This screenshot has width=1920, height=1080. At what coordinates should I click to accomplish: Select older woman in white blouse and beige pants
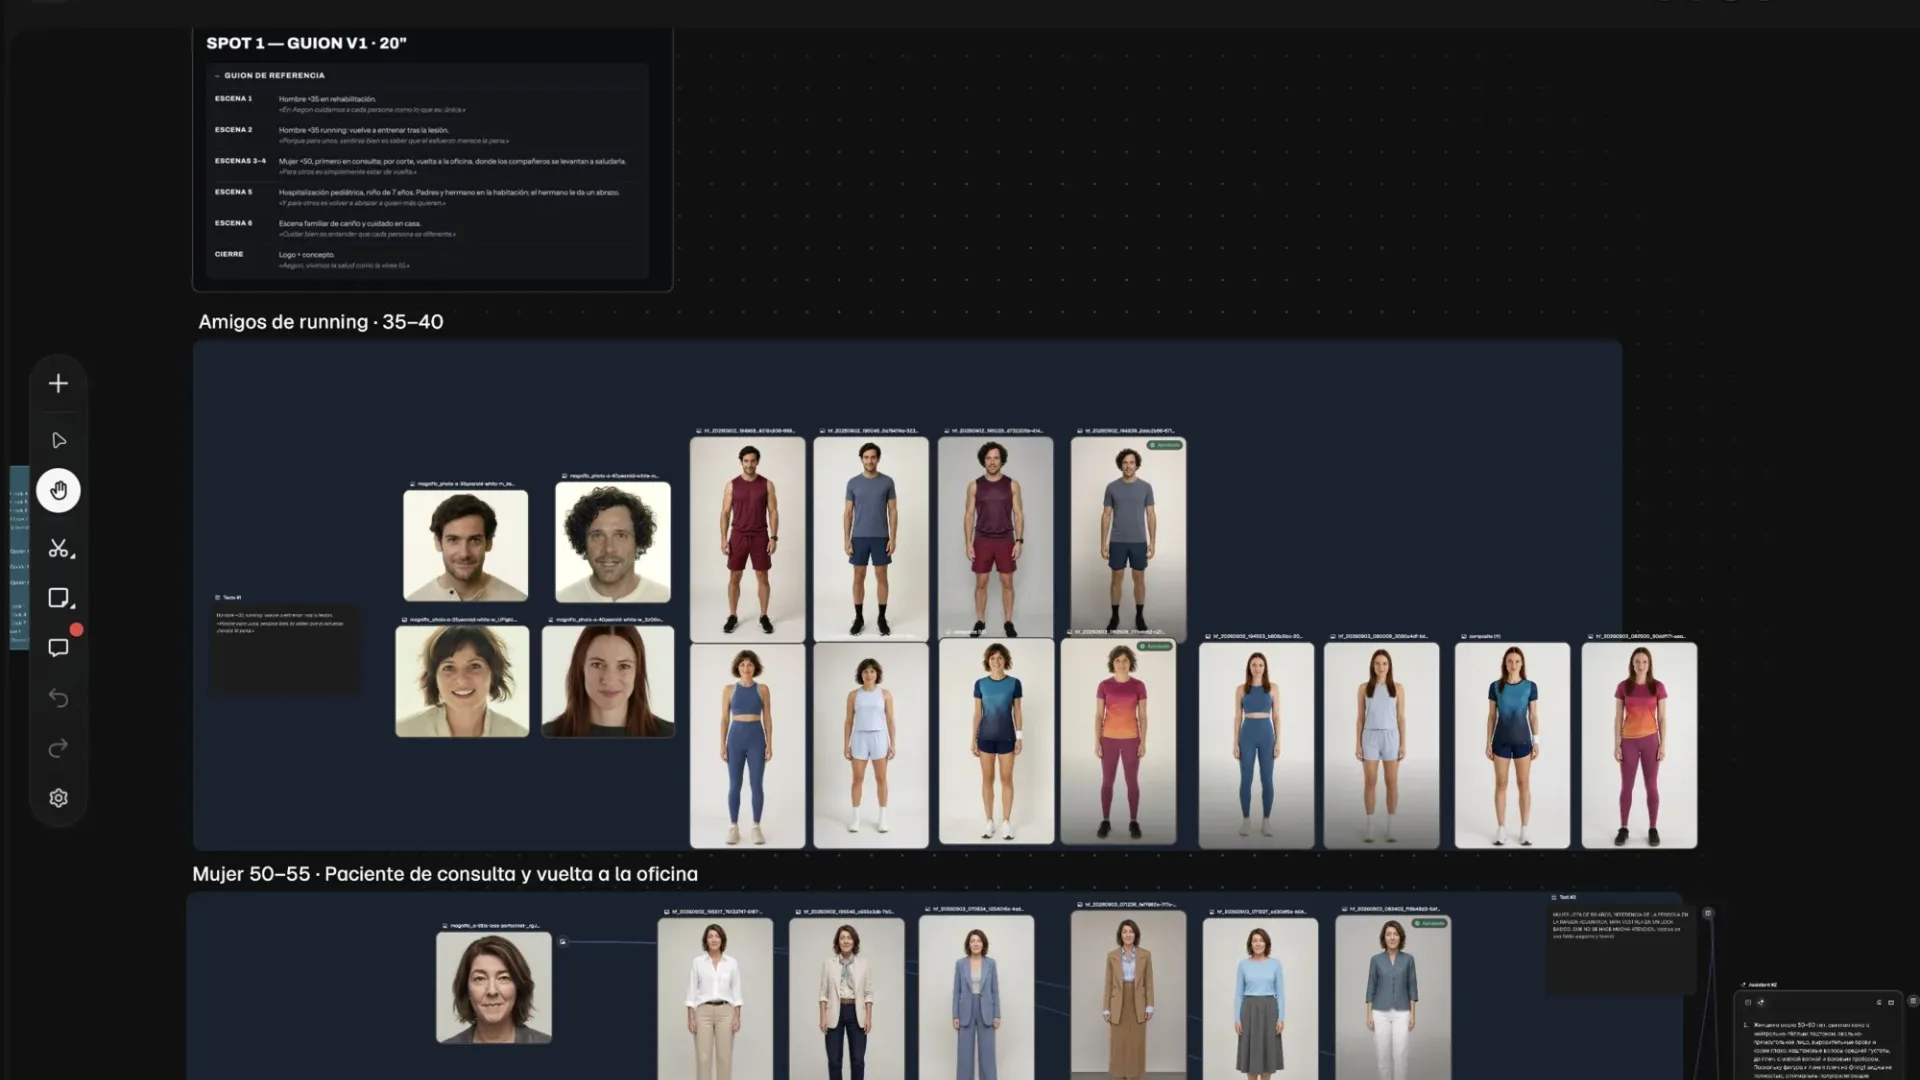[715, 1000]
